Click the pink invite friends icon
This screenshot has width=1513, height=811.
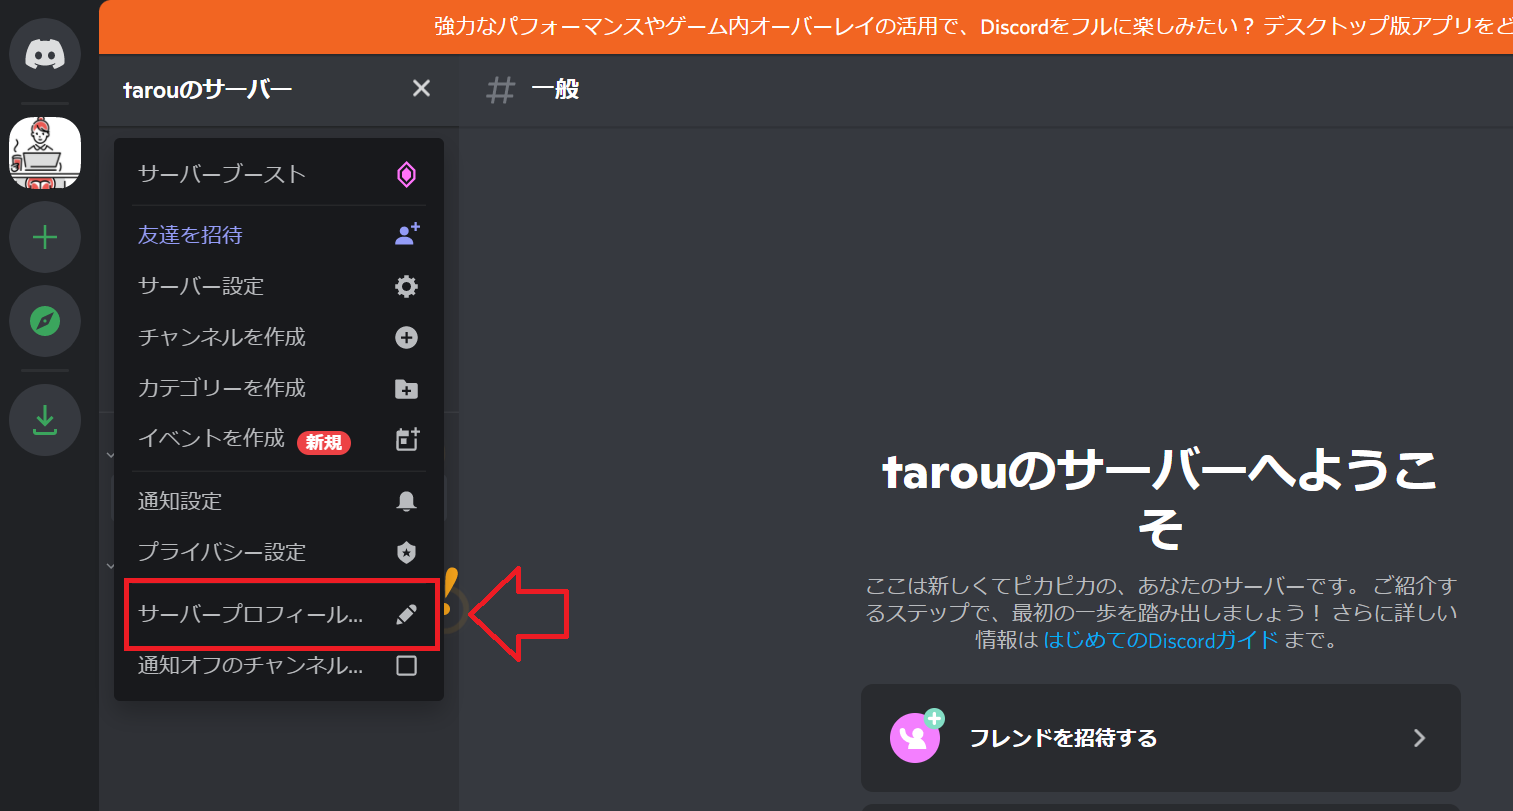coord(916,736)
